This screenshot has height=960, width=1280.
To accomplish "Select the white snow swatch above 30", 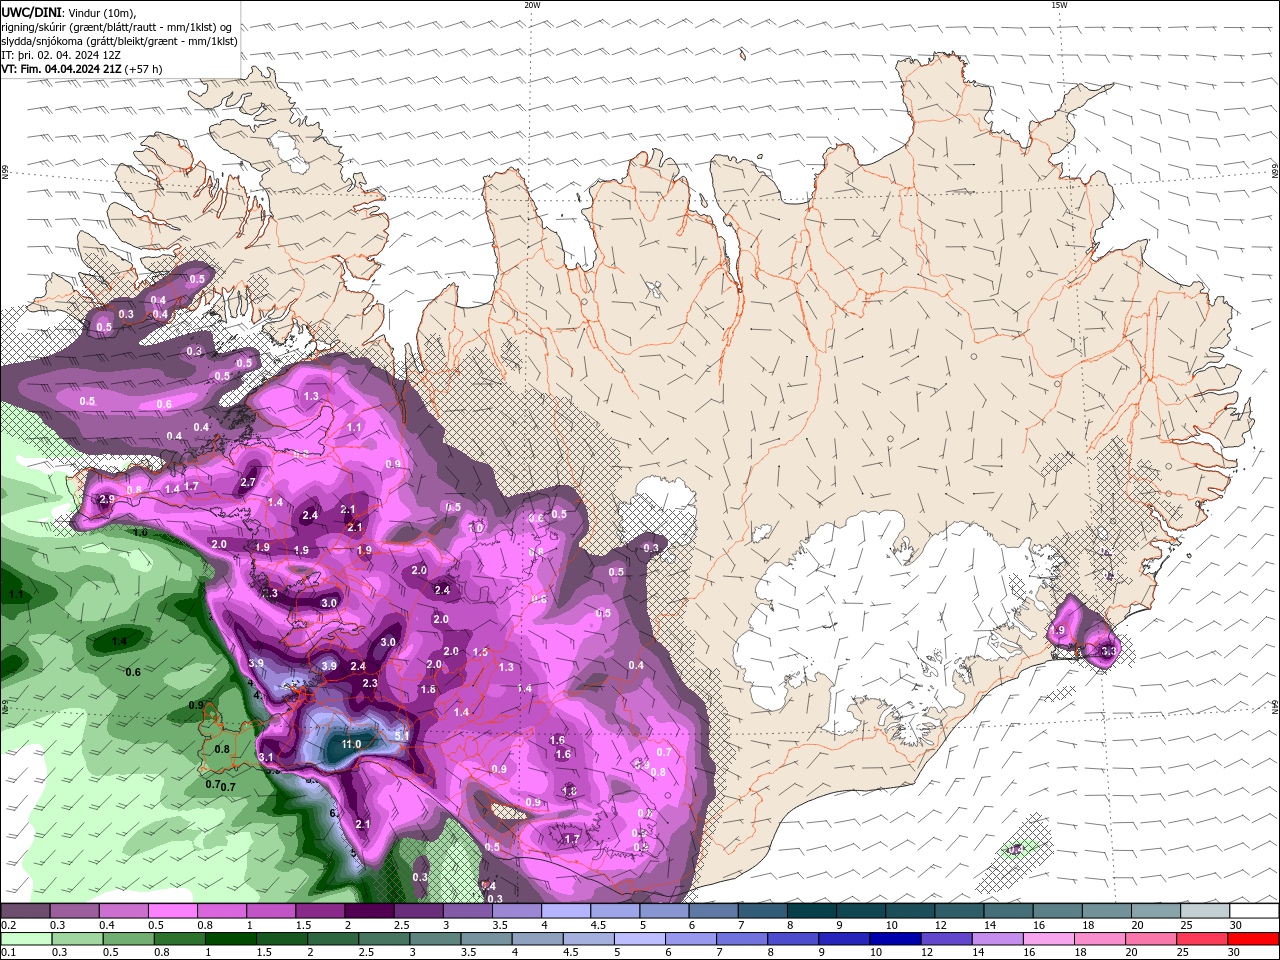I will coord(1255,911).
